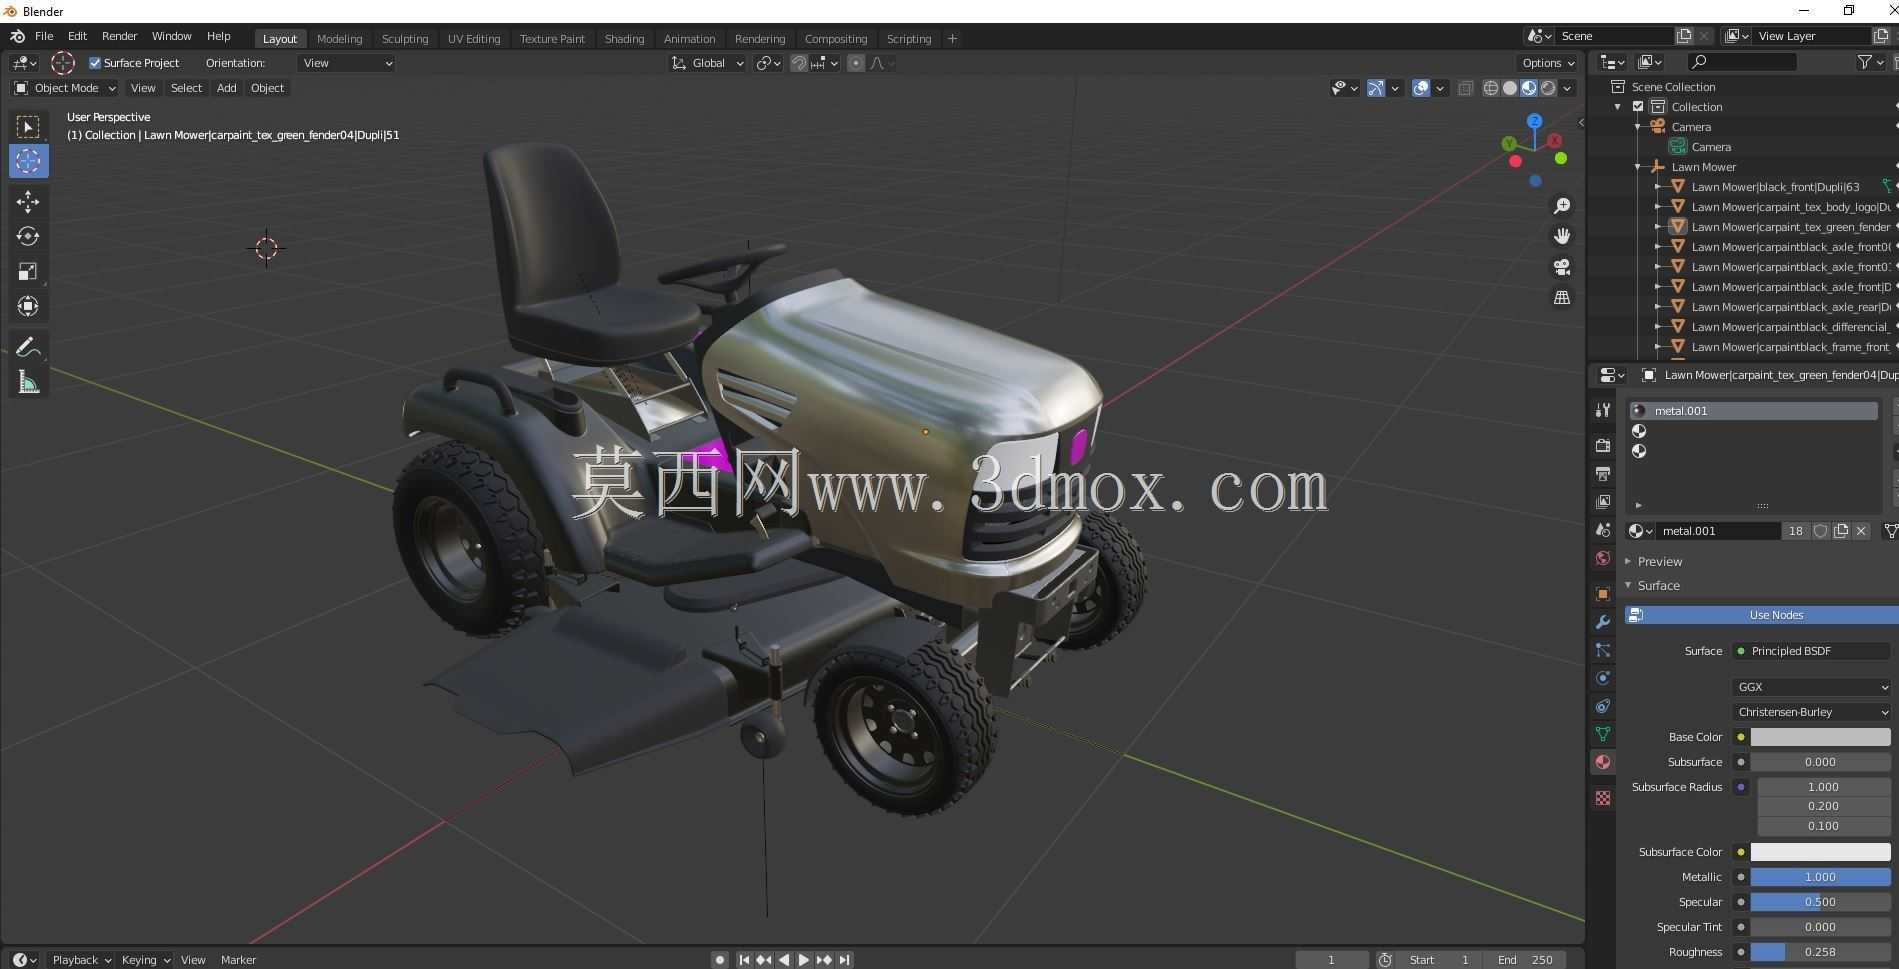Switch to wireframe viewport shading
This screenshot has height=969, width=1899.
[x=1491, y=88]
